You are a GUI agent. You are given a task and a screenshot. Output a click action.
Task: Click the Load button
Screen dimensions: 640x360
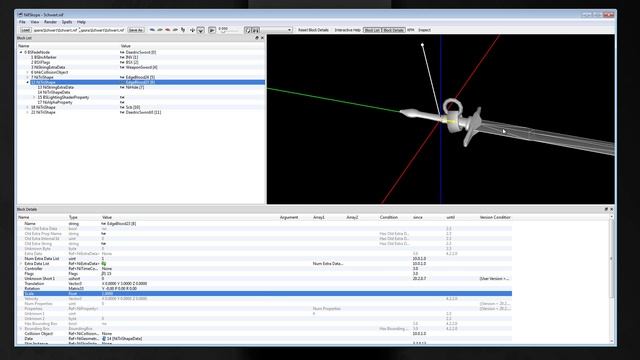(25, 30)
